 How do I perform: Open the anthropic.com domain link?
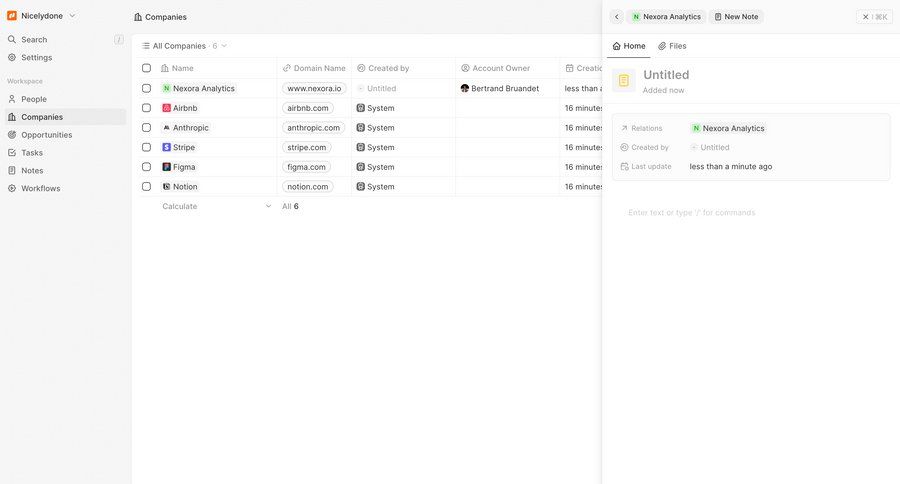tap(313, 127)
